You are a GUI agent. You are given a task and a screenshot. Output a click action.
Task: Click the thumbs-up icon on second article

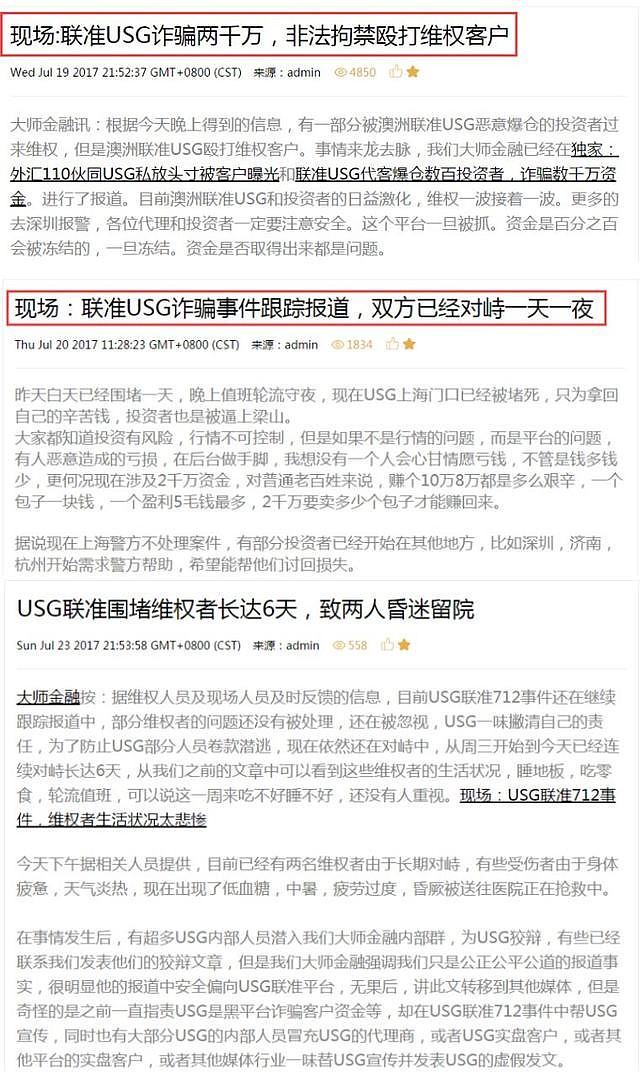(393, 344)
